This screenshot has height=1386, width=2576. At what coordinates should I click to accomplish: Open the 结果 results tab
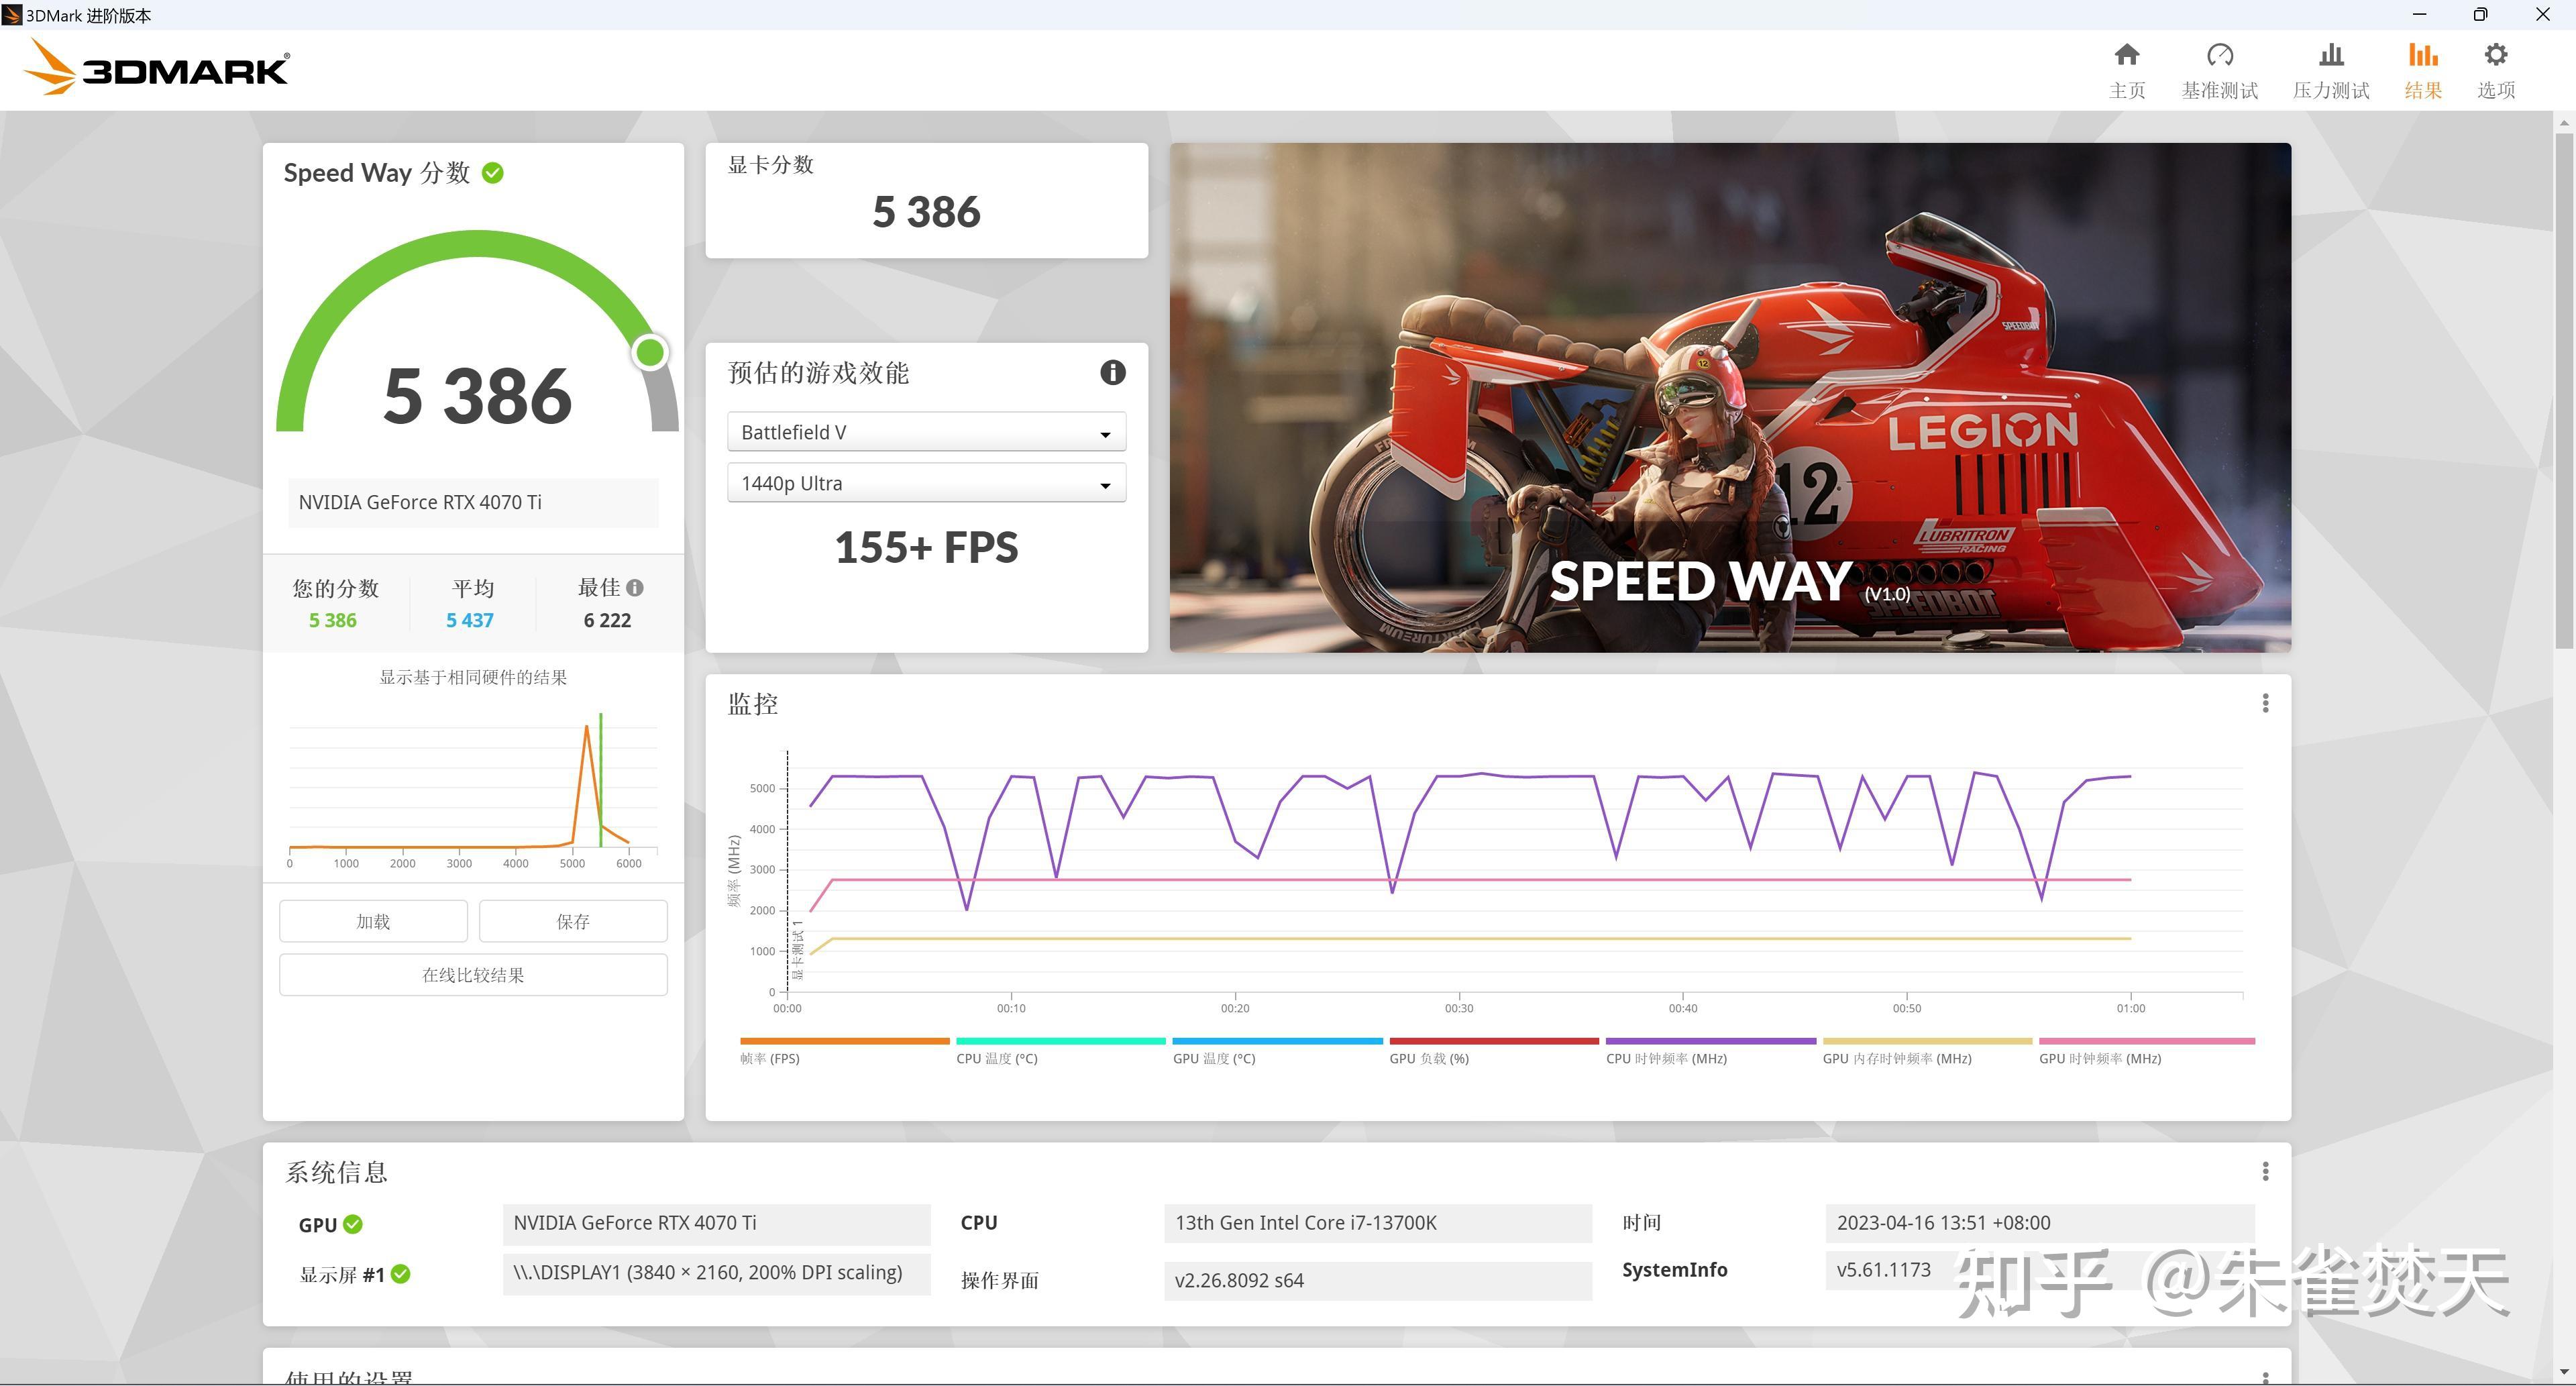coord(2423,70)
